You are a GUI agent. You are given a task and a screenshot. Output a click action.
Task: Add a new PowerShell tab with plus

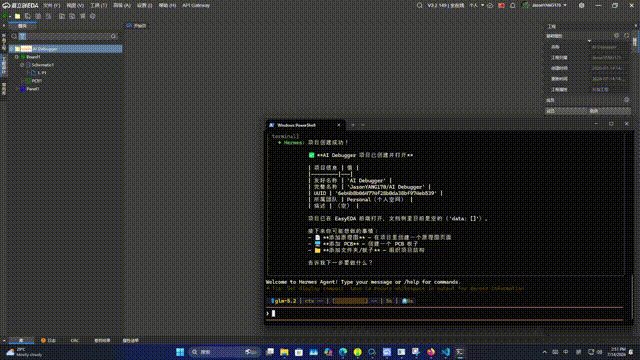coord(353,125)
